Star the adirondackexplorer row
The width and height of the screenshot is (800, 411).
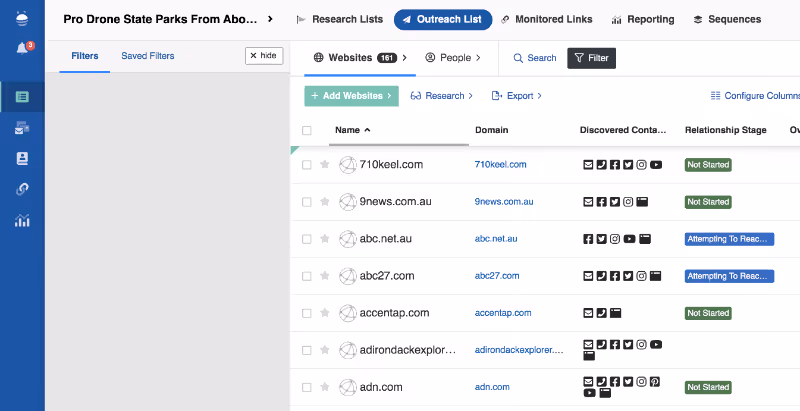(324, 350)
